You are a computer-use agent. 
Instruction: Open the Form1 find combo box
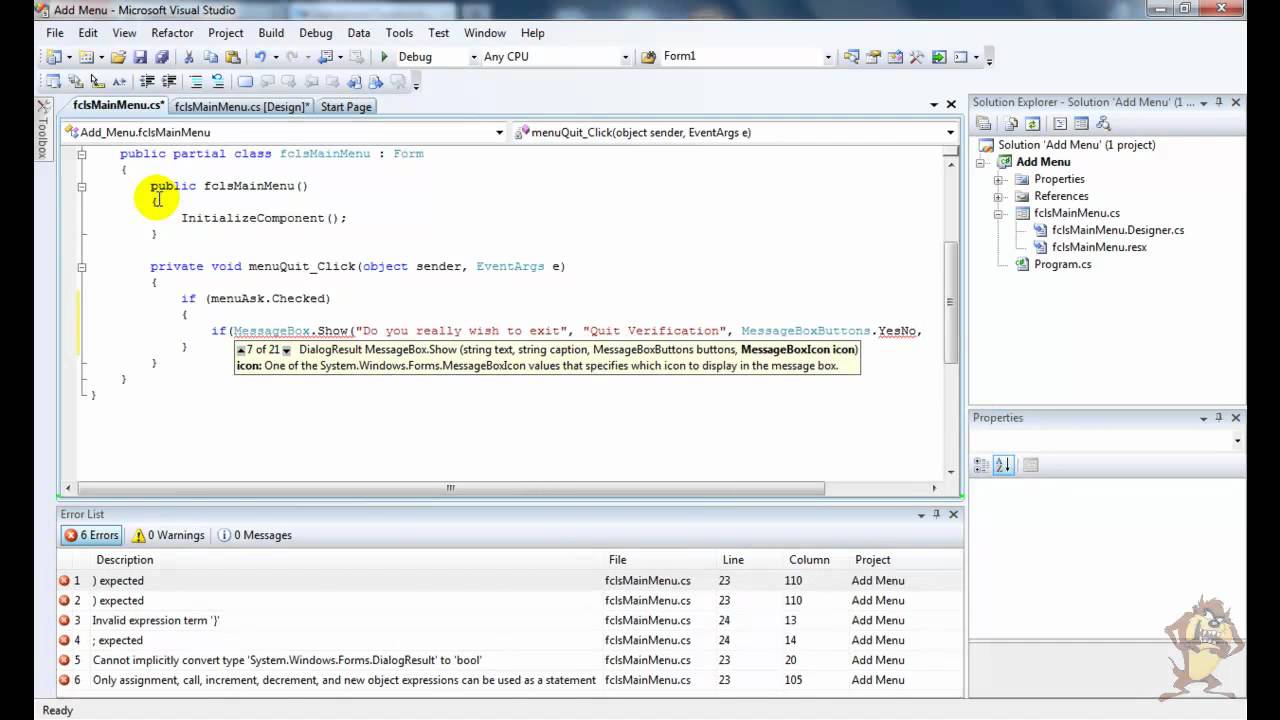[x=828, y=57]
